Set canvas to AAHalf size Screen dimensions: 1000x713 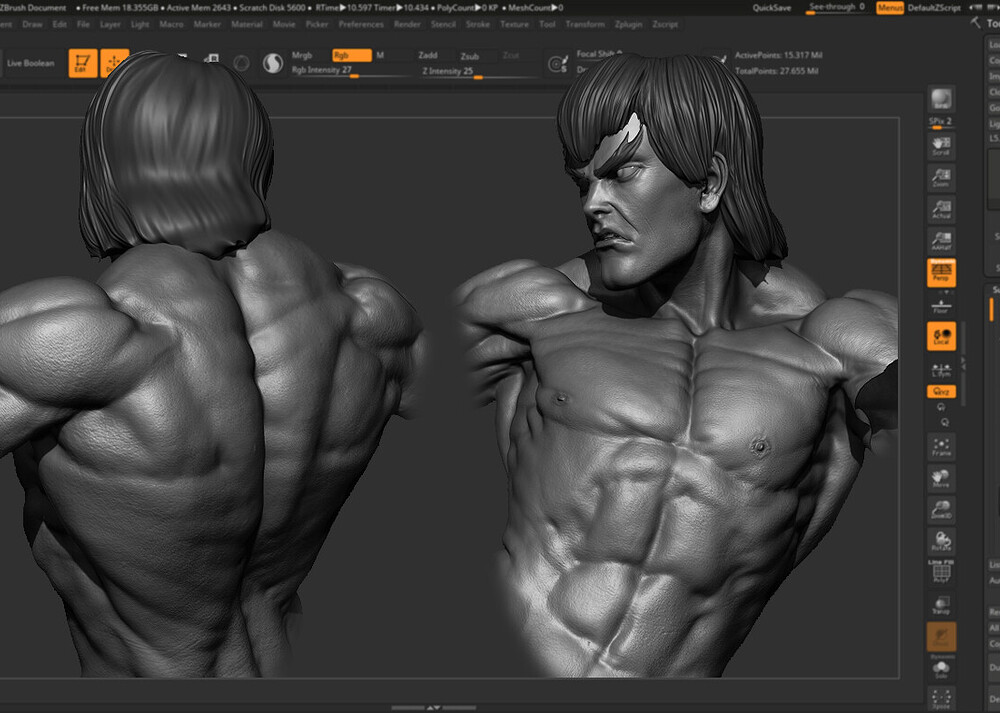(x=941, y=240)
